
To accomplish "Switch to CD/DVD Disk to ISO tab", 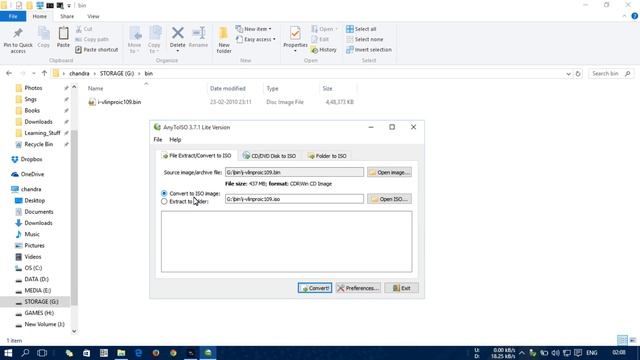I will (269, 156).
